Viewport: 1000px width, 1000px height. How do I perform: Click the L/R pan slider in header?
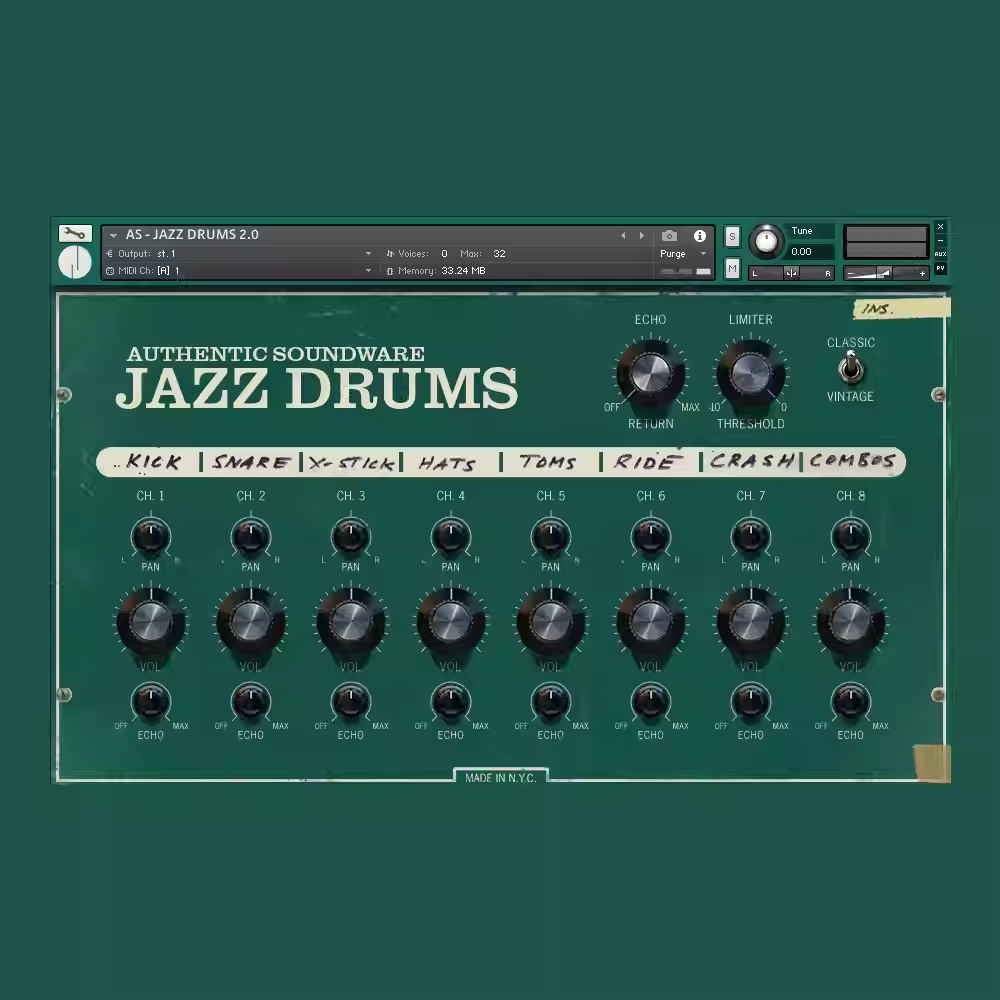pyautogui.click(x=791, y=274)
